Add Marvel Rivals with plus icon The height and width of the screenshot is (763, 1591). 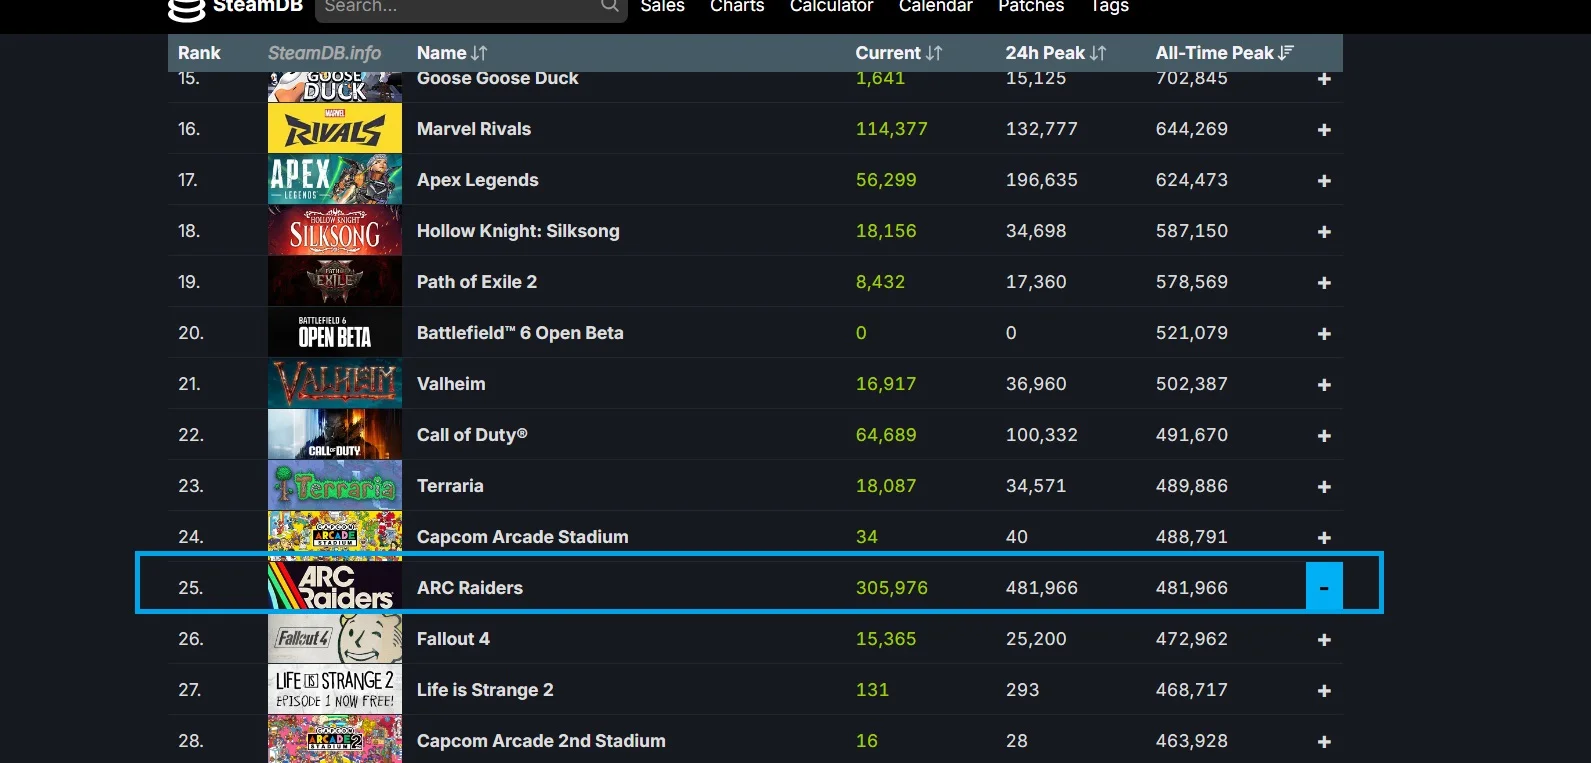[x=1324, y=130]
